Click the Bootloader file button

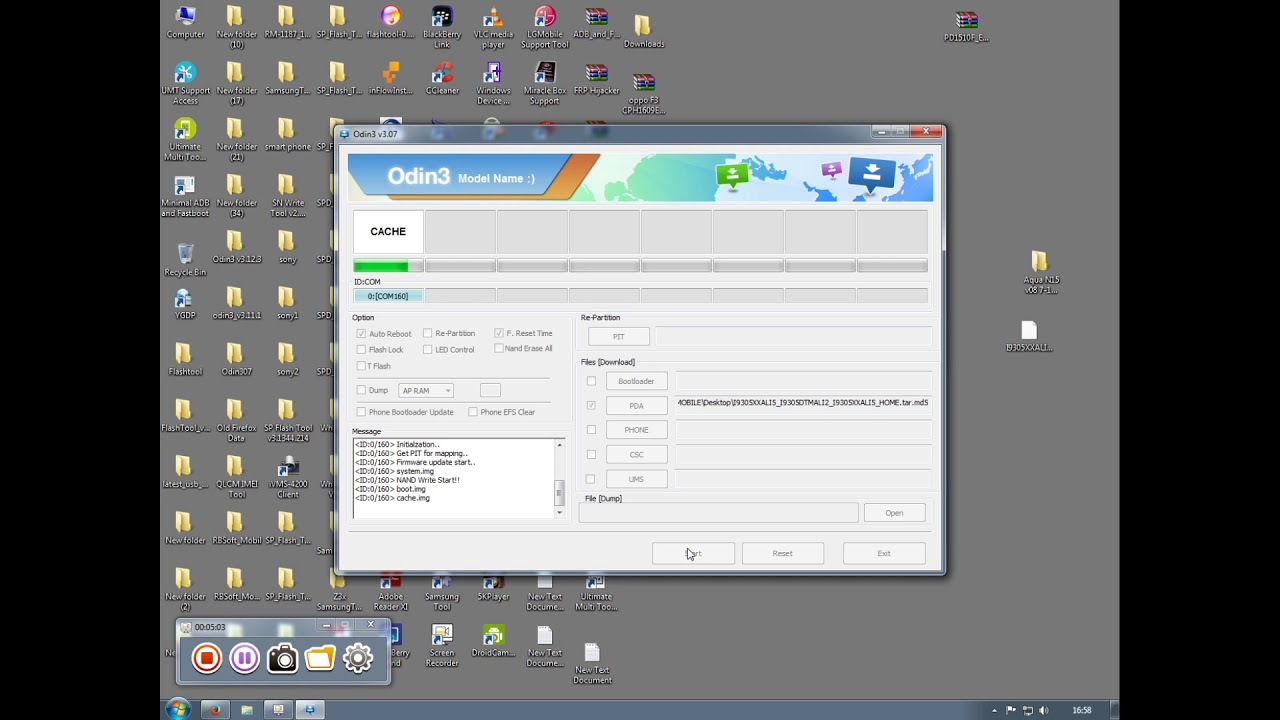point(636,381)
